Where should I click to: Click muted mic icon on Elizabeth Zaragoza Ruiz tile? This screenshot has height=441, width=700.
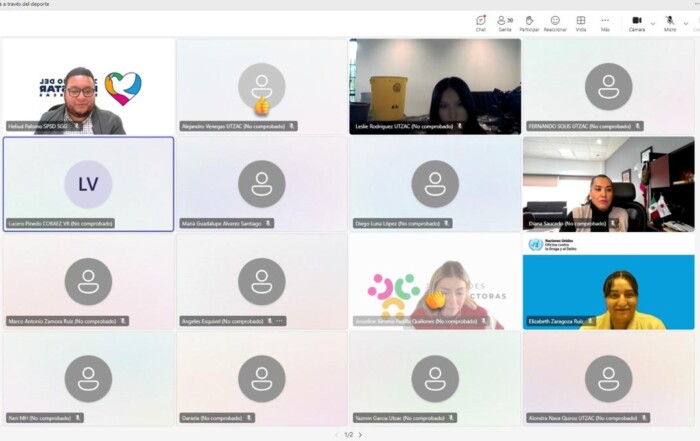(x=590, y=321)
